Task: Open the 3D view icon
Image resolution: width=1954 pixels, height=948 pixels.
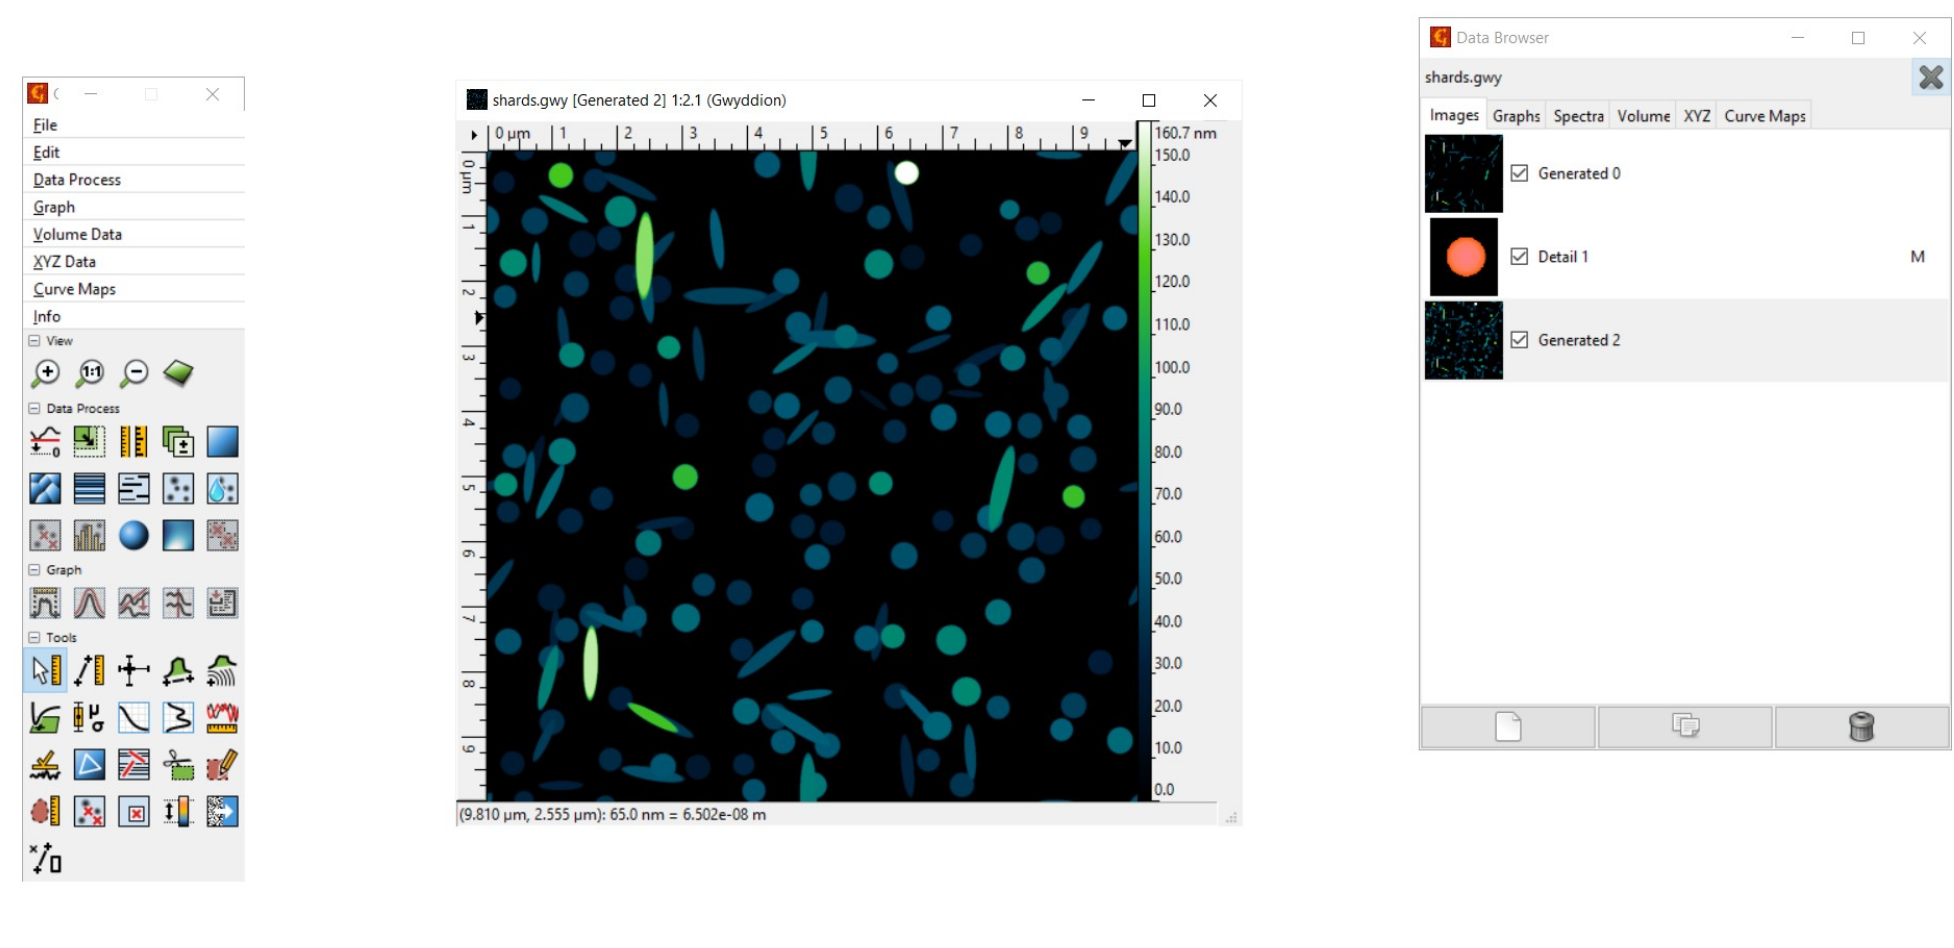Action: click(178, 373)
